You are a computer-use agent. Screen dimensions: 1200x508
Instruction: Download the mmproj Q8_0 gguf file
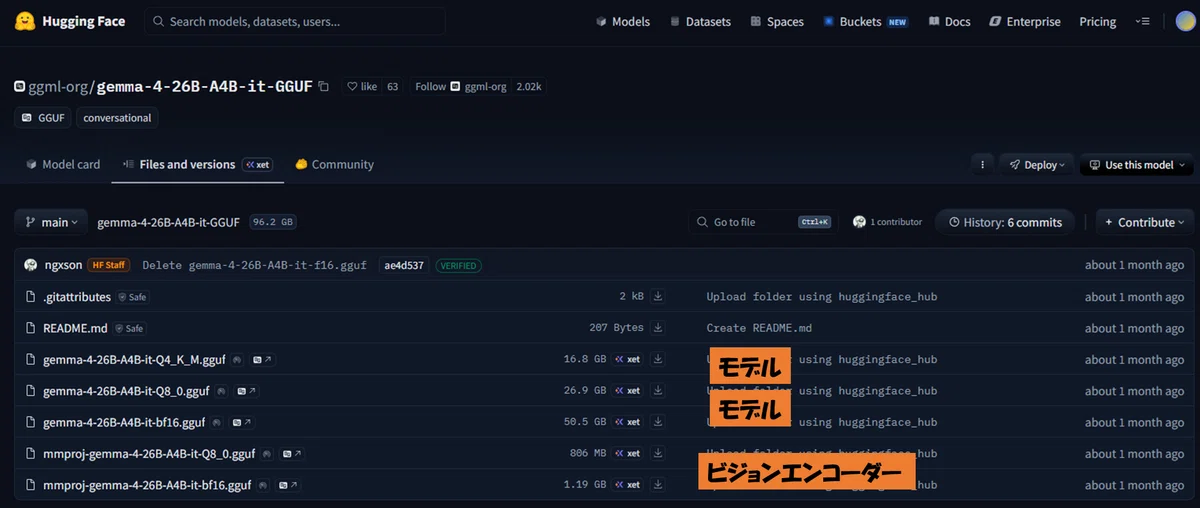(658, 454)
